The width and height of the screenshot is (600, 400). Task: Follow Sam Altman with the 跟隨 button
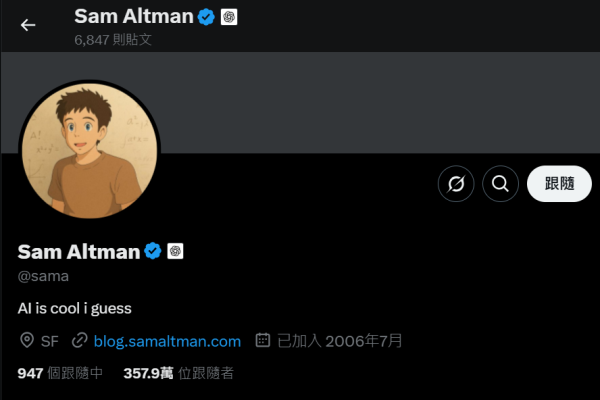(x=559, y=183)
